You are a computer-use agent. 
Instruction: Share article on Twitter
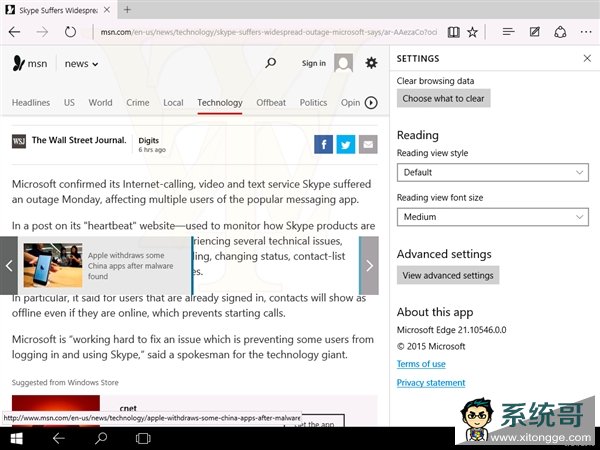pyautogui.click(x=346, y=144)
